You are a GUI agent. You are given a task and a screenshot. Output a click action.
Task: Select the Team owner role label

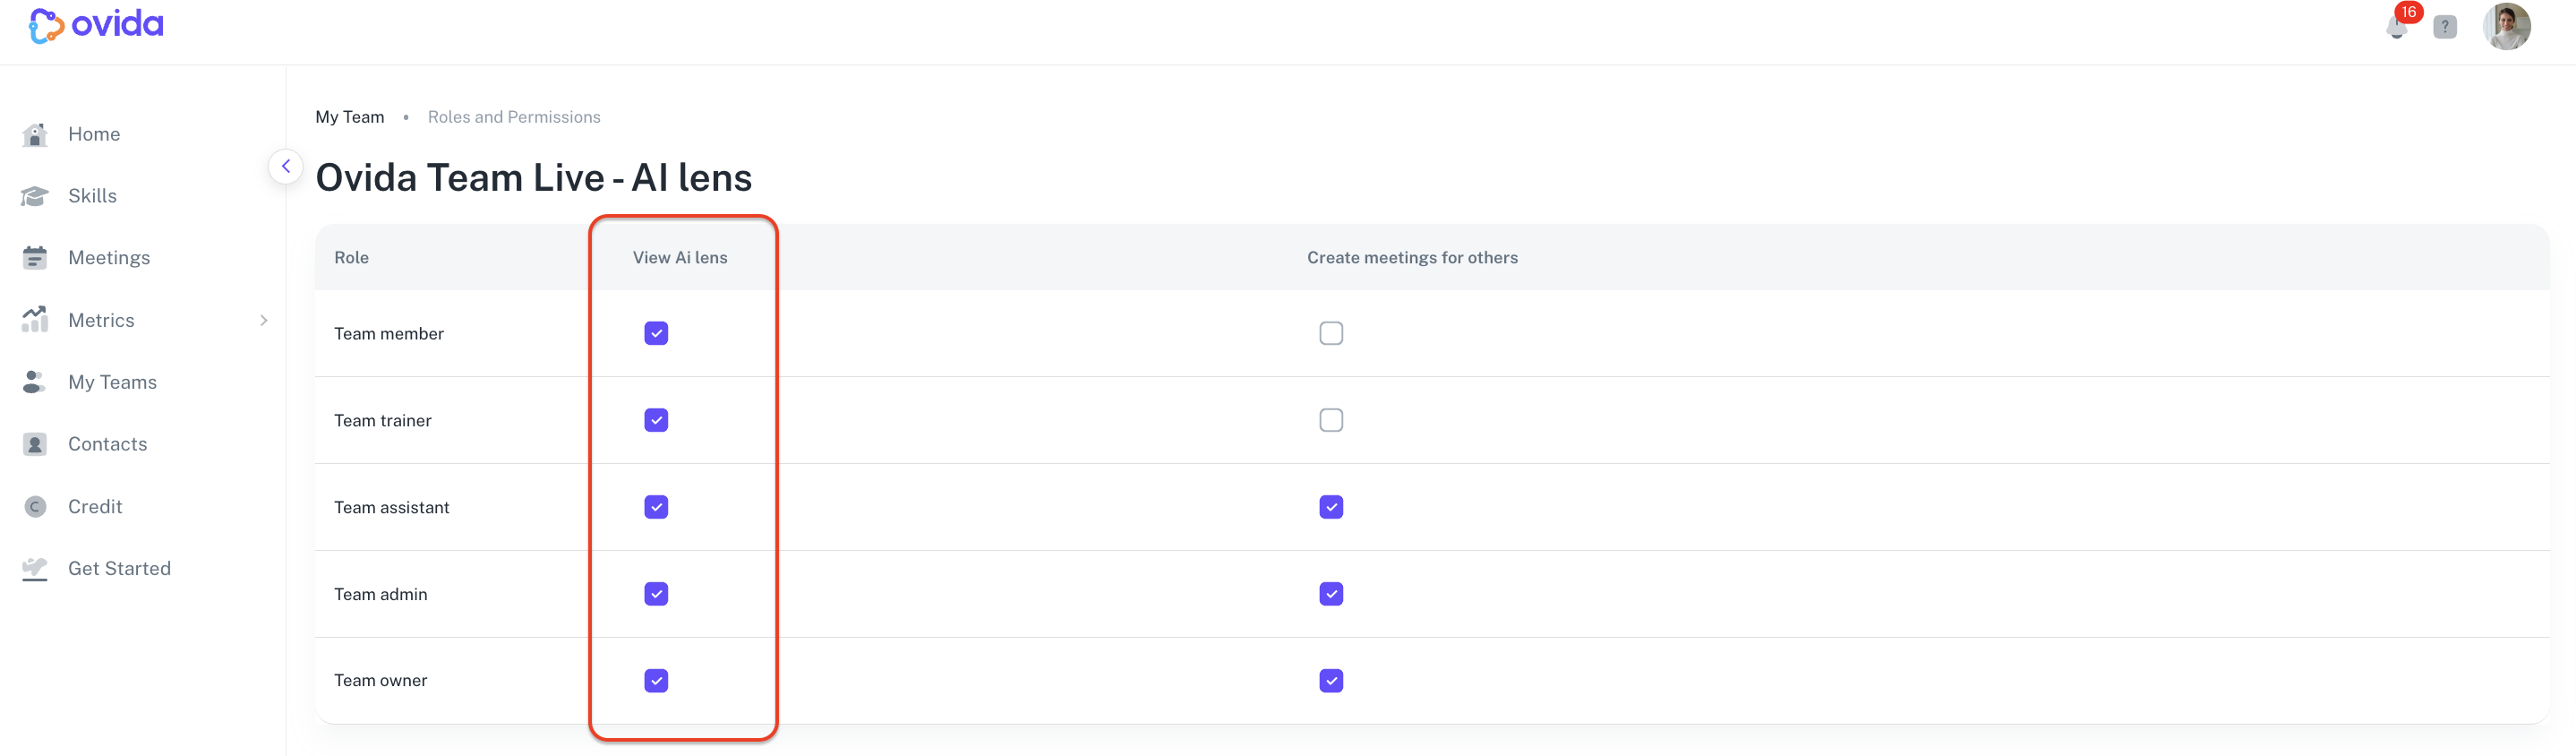[381, 681]
